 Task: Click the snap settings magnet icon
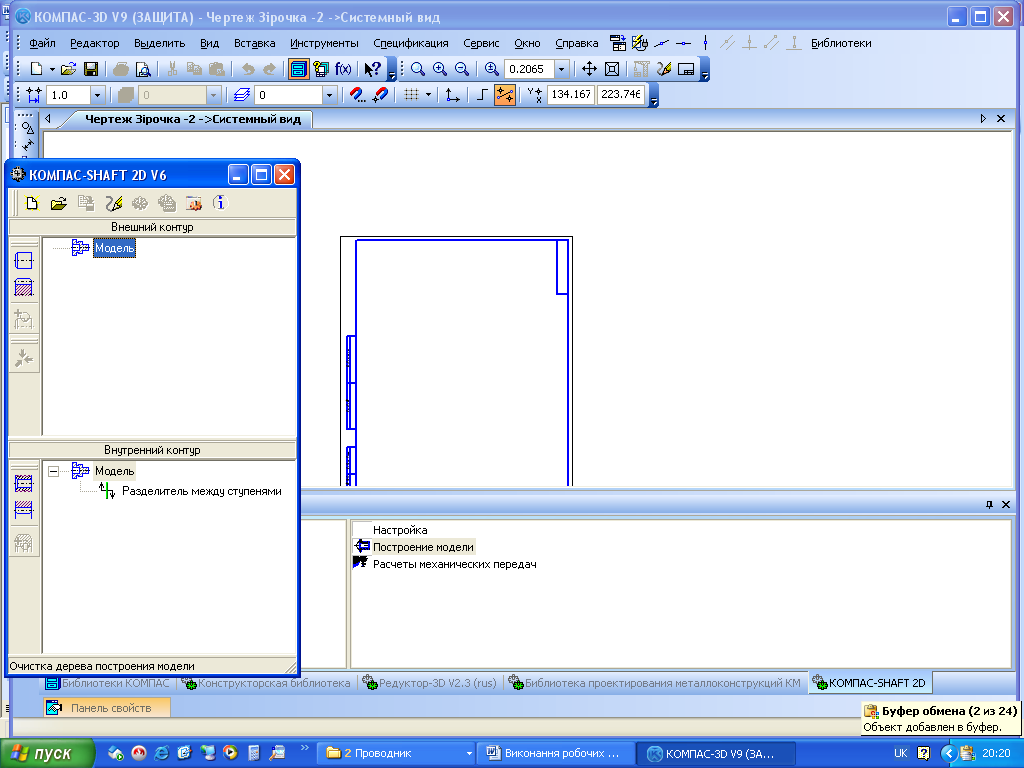click(357, 95)
